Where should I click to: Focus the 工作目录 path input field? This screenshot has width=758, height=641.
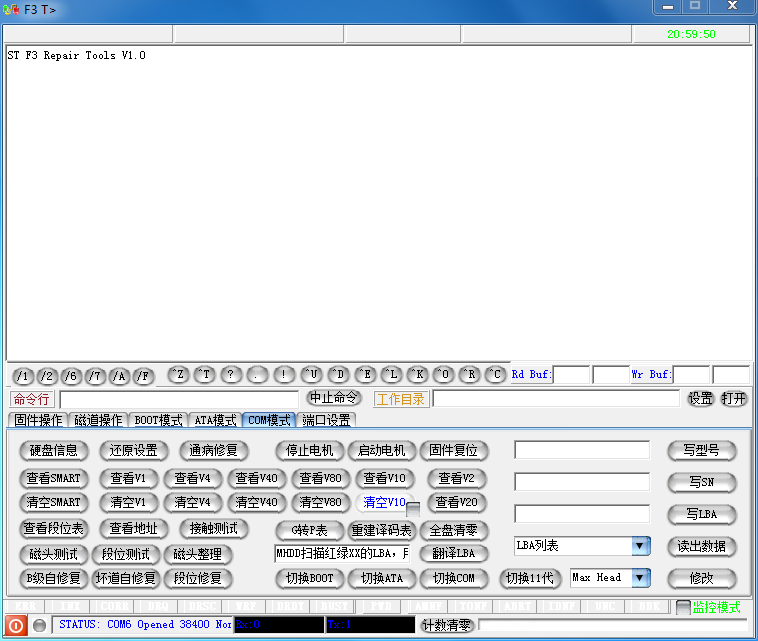coord(556,399)
